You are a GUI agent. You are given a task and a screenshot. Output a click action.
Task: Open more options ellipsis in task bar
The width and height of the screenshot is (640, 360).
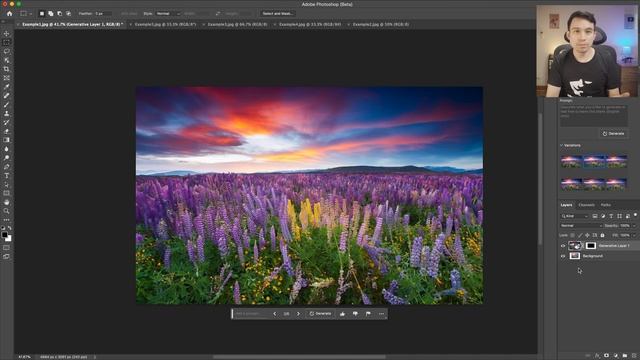pos(381,314)
